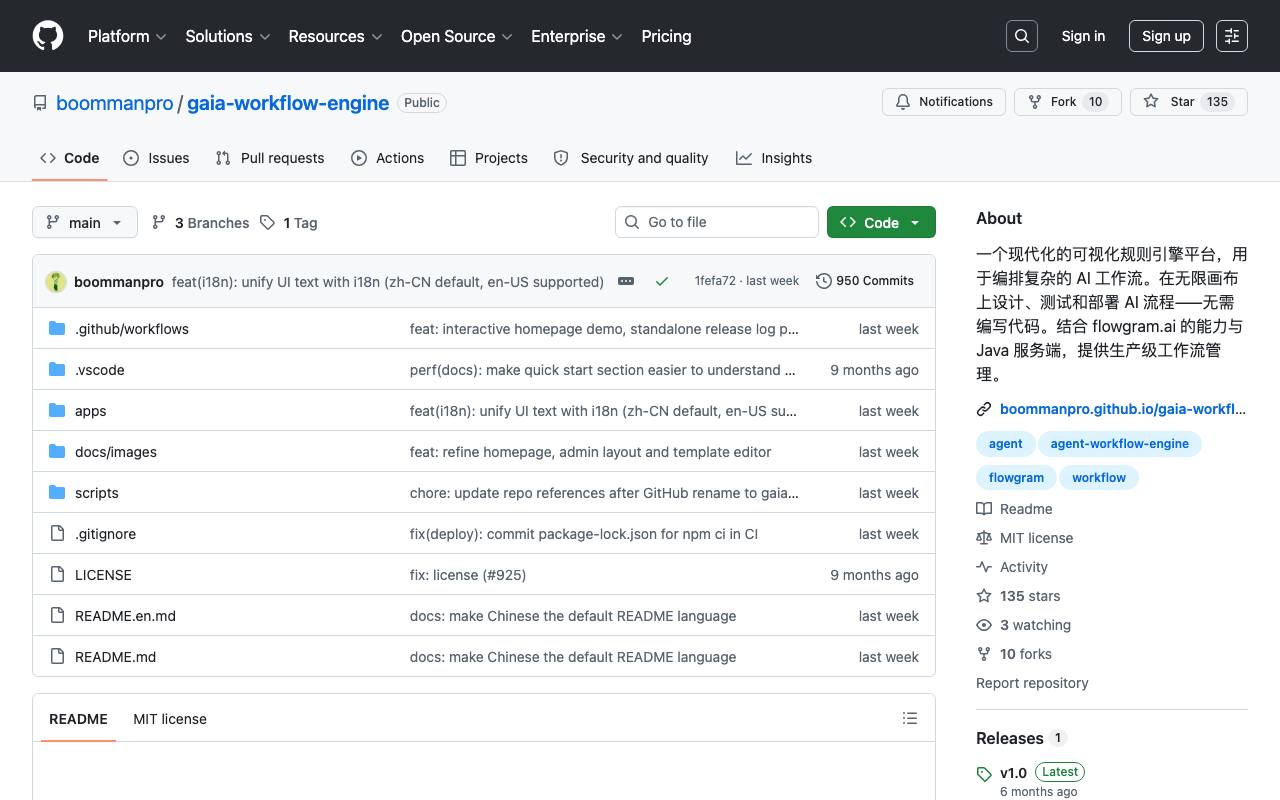Expand the Solutions menu

tap(228, 36)
